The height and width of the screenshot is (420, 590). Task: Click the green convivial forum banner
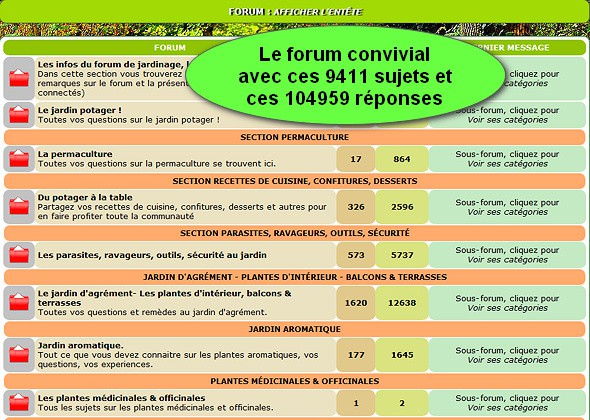coord(345,75)
